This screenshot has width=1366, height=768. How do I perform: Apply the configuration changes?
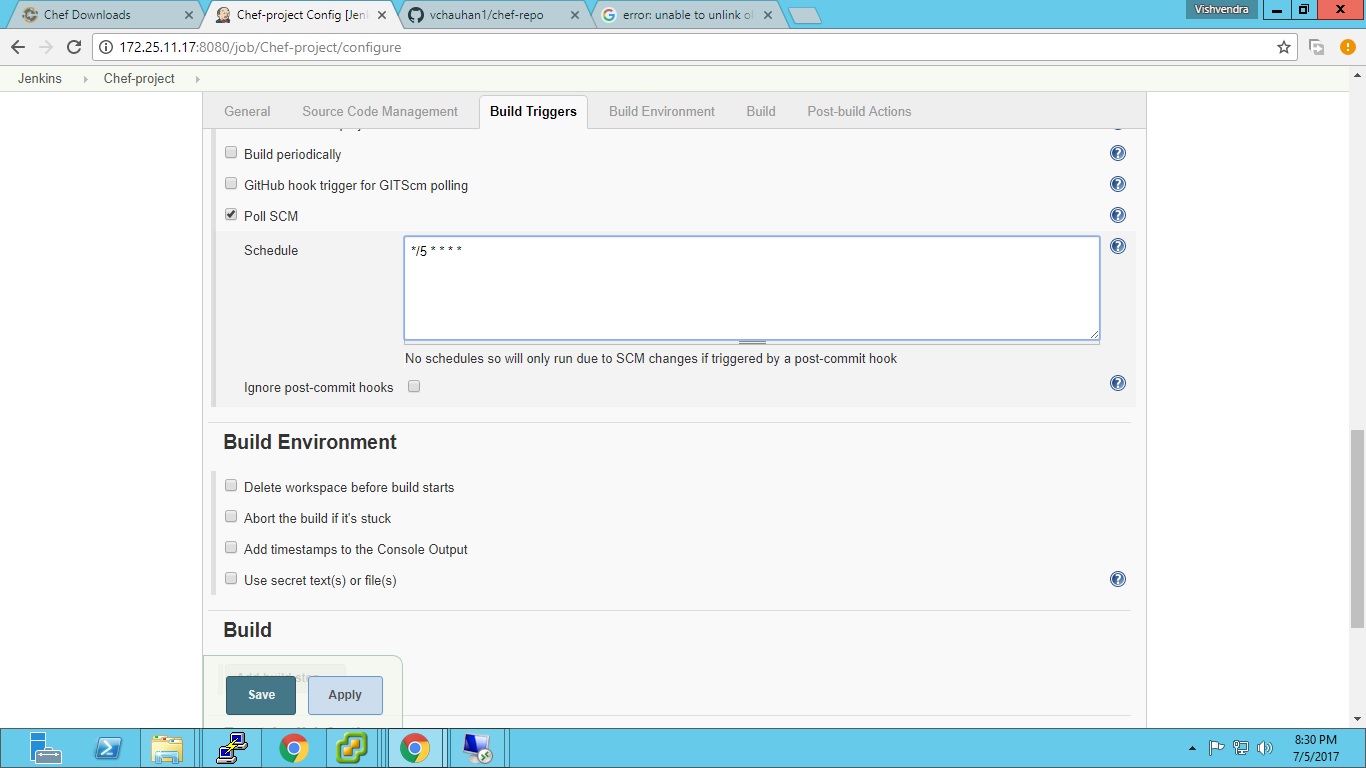(344, 694)
